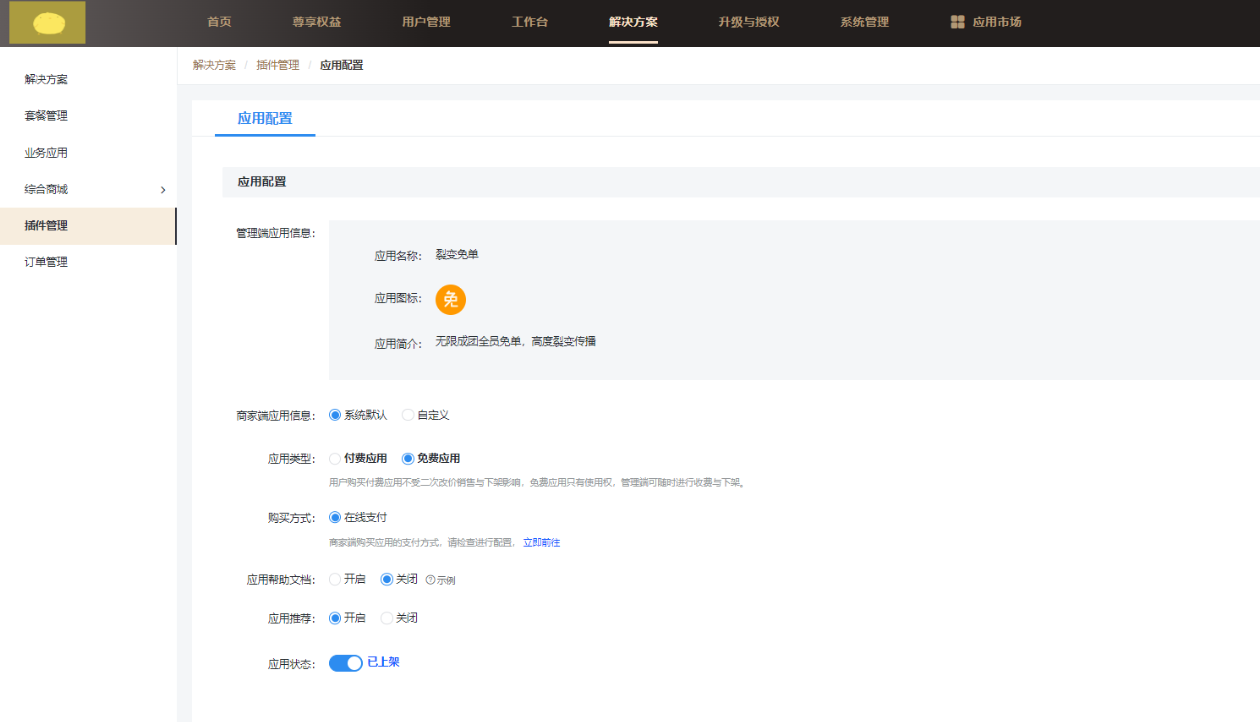This screenshot has height=722, width=1260.
Task: Select the 自定义 radio option
Action: click(408, 415)
